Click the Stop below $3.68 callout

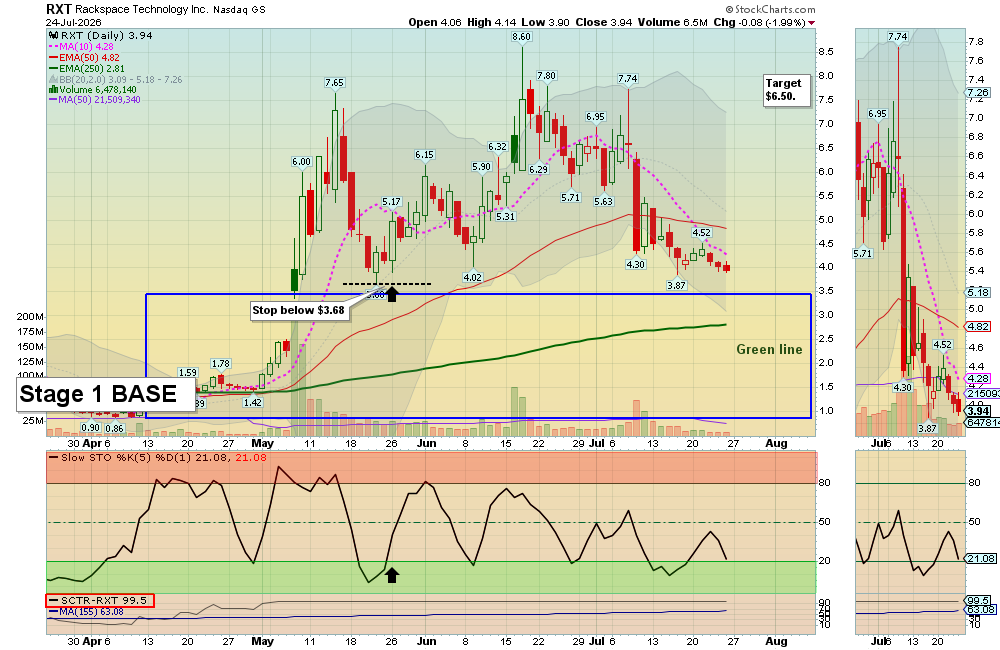coord(299,311)
